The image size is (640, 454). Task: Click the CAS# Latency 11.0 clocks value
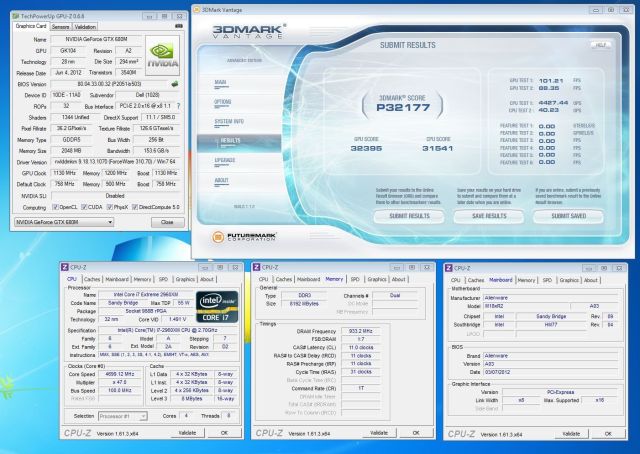pos(360,347)
